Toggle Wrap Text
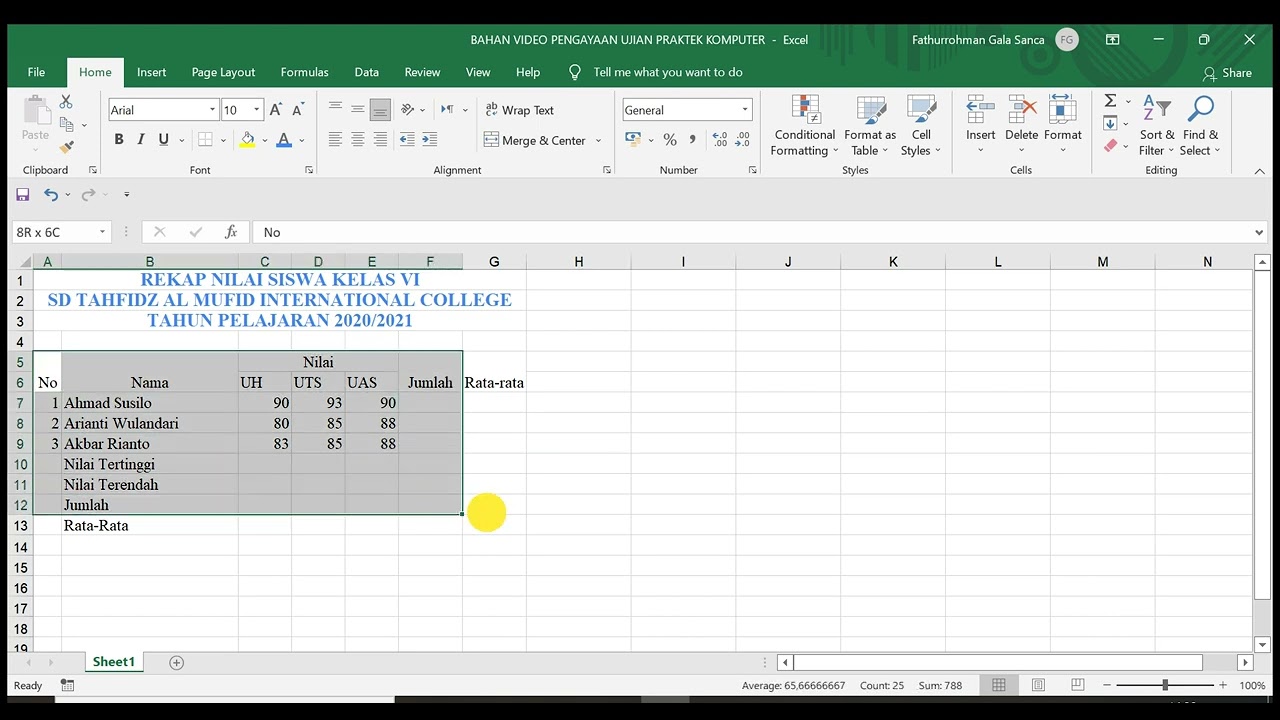 pos(519,110)
